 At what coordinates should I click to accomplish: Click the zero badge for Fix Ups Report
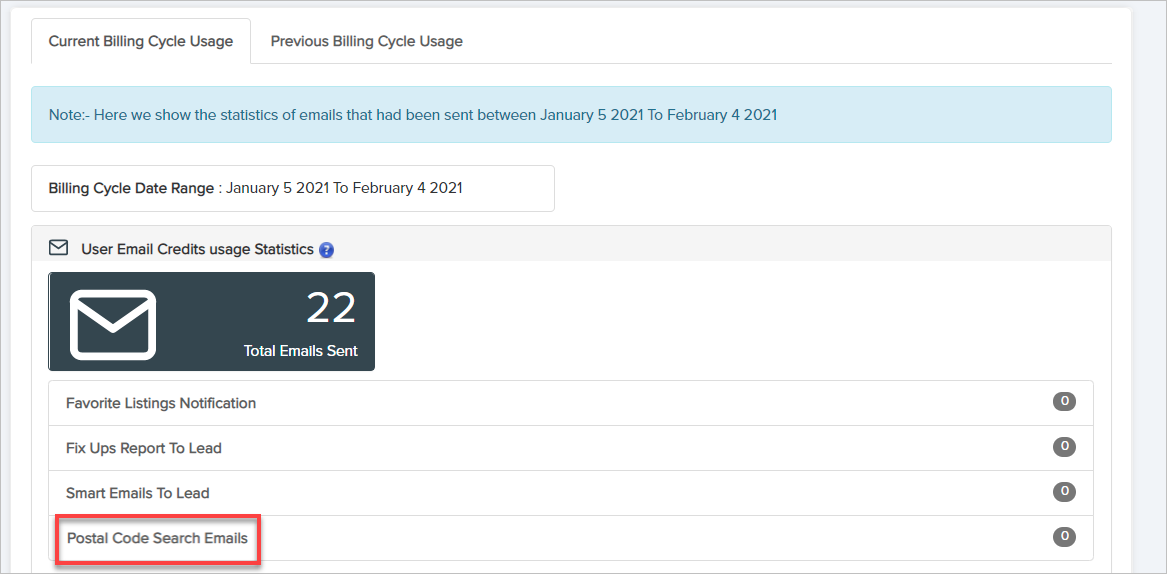pos(1064,447)
